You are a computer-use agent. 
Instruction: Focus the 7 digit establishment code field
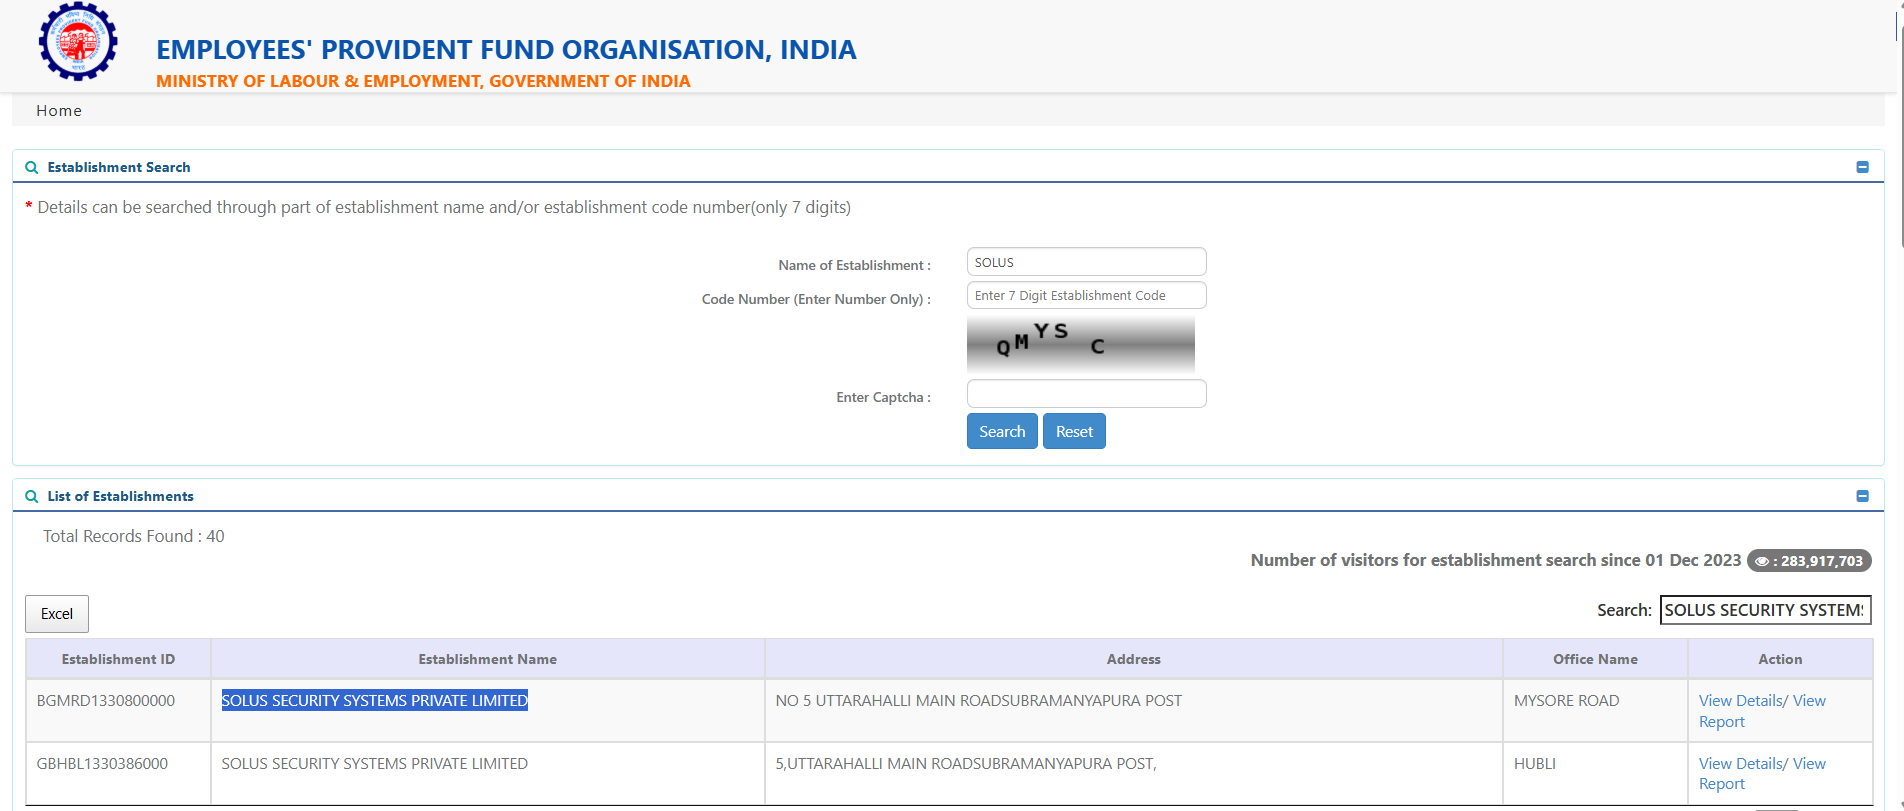1086,296
